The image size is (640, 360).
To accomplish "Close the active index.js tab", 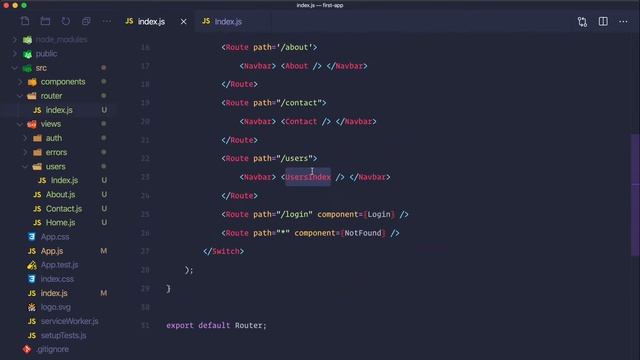I will click(184, 22).
